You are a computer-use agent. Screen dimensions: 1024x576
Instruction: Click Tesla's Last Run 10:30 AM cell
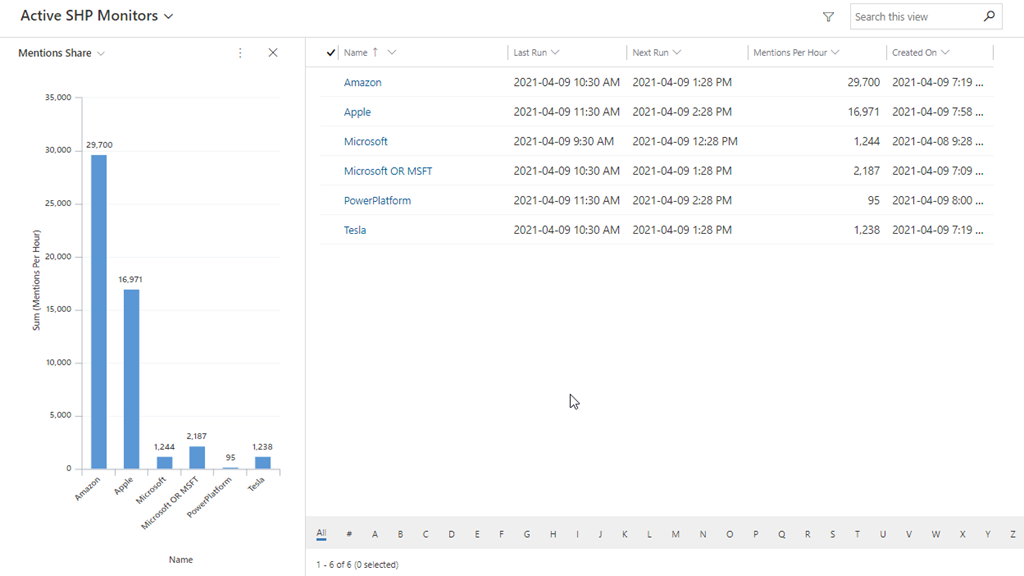(x=566, y=230)
